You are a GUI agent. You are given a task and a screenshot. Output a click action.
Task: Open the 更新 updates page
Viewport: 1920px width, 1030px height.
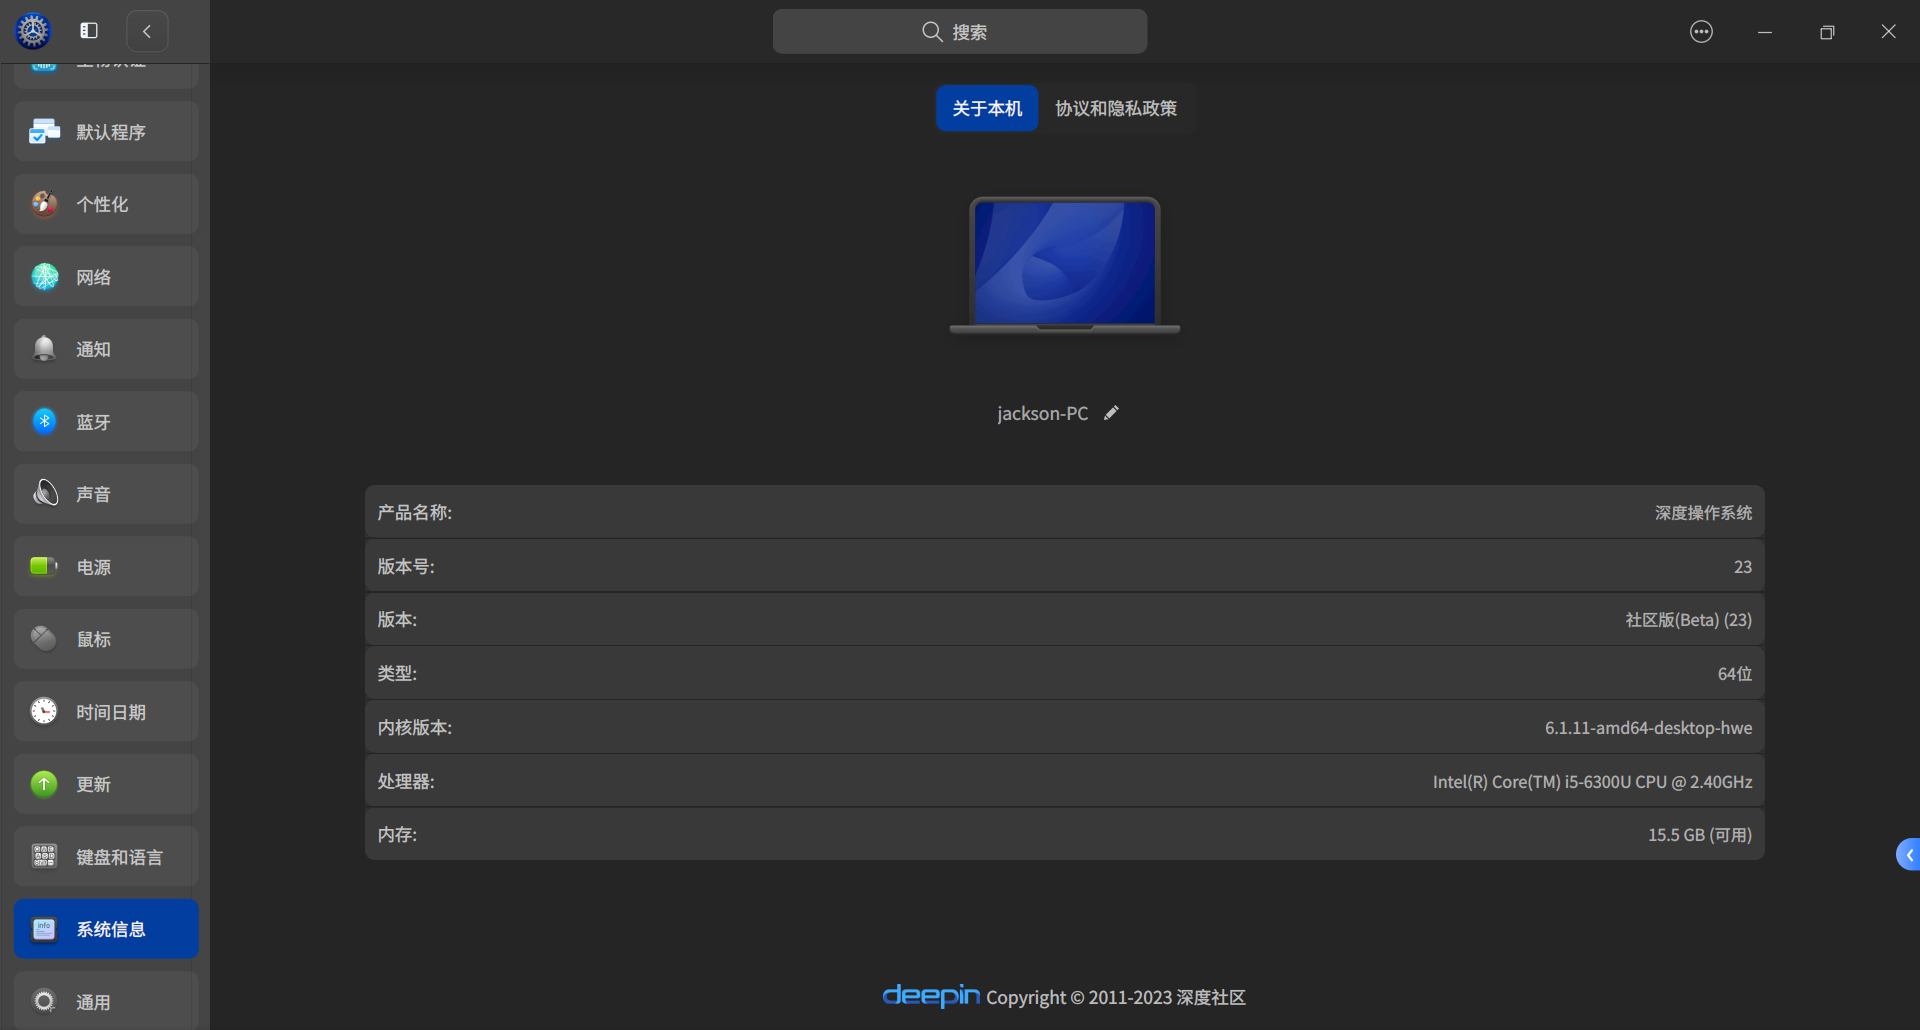coord(105,784)
